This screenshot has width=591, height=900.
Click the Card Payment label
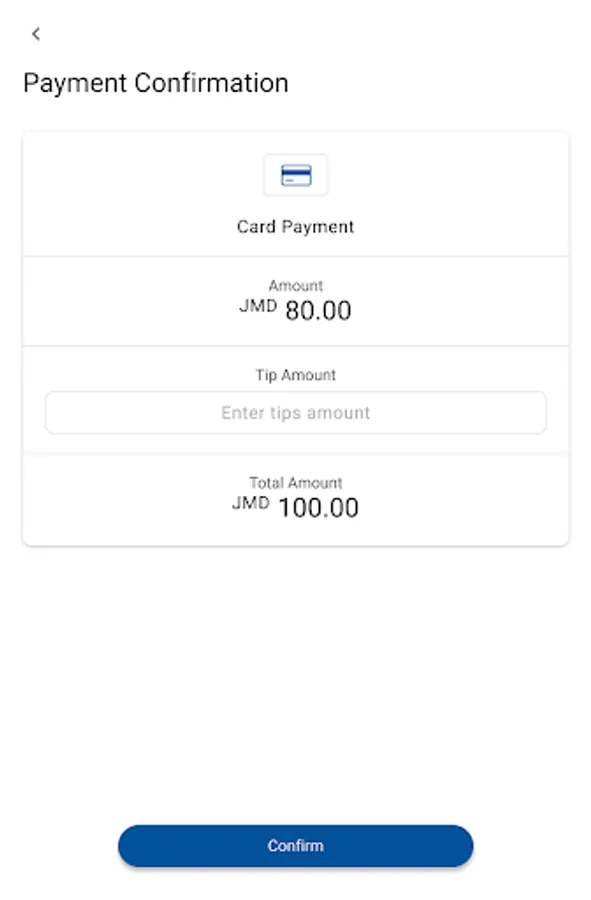click(x=295, y=227)
